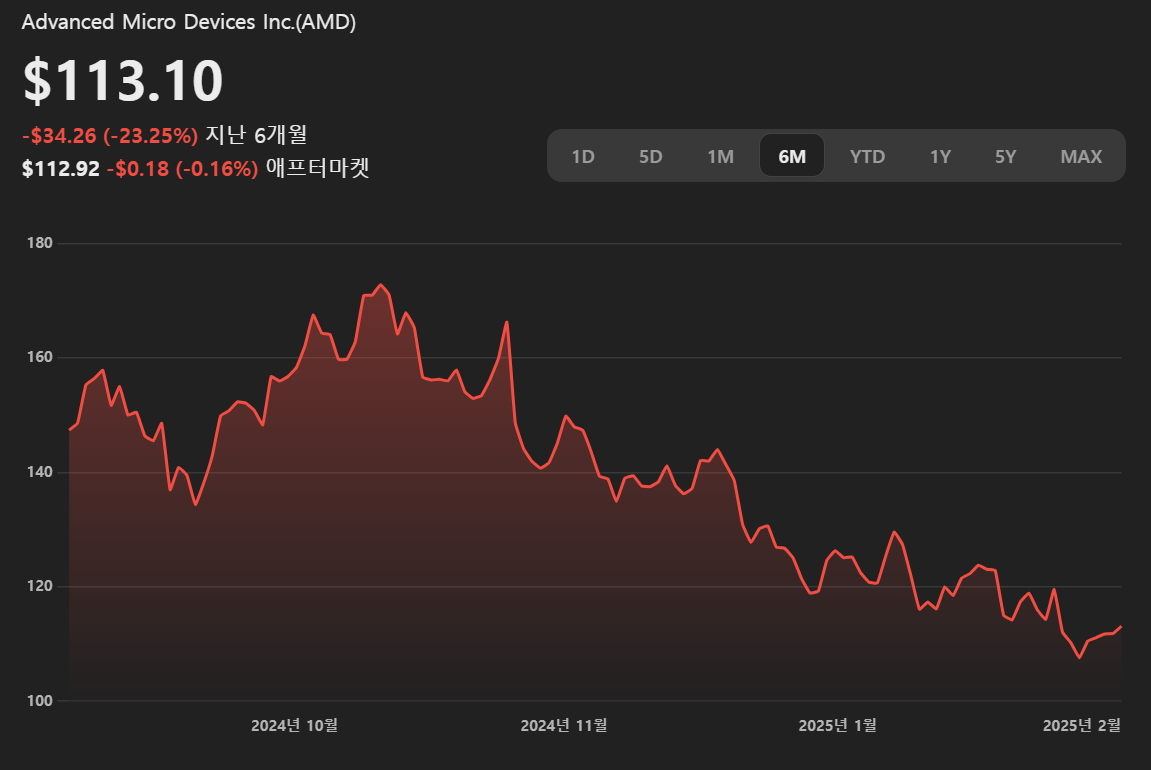Viewport: 1151px width, 770px height.
Task: Click the 120 y-axis label
Action: tap(40, 586)
